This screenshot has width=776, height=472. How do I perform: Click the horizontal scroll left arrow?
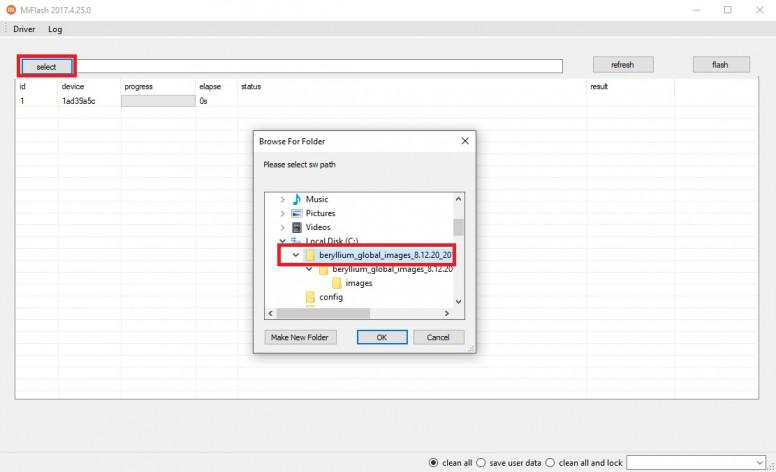coord(270,313)
